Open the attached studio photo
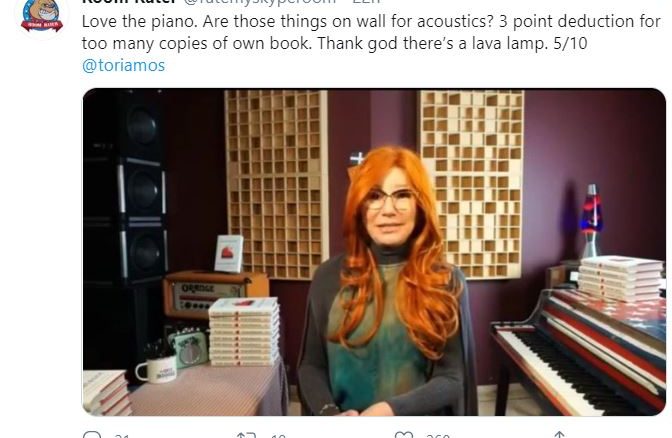Image resolution: width=672 pixels, height=438 pixels. pyautogui.click(x=374, y=252)
